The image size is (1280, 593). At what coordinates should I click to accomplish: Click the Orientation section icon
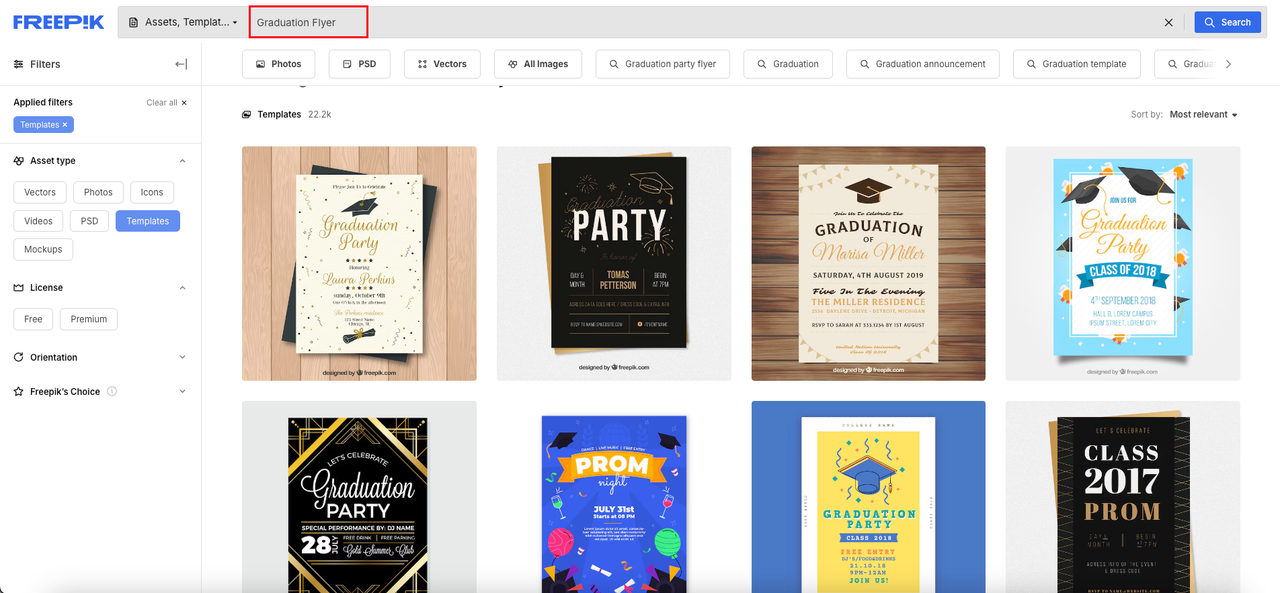(19, 357)
